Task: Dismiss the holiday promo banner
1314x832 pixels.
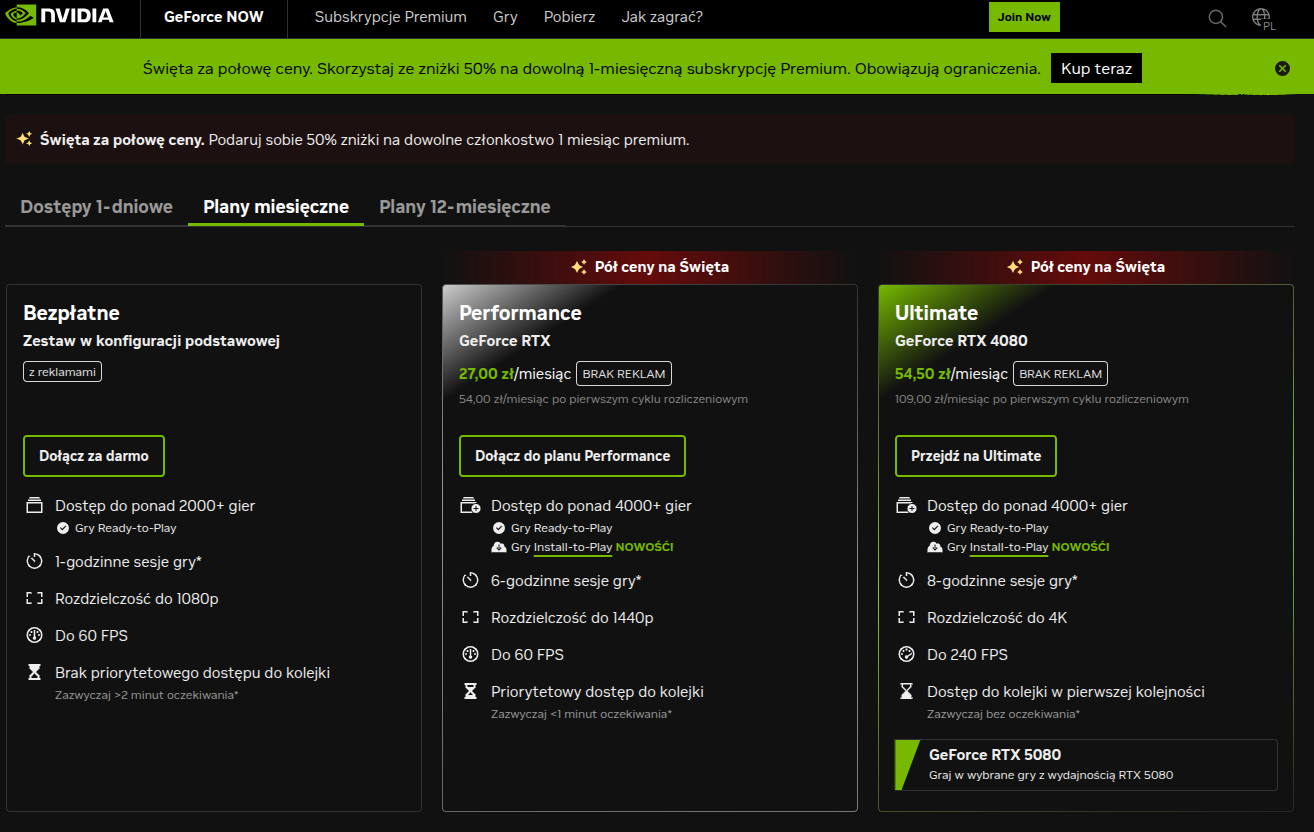Action: pos(1282,67)
